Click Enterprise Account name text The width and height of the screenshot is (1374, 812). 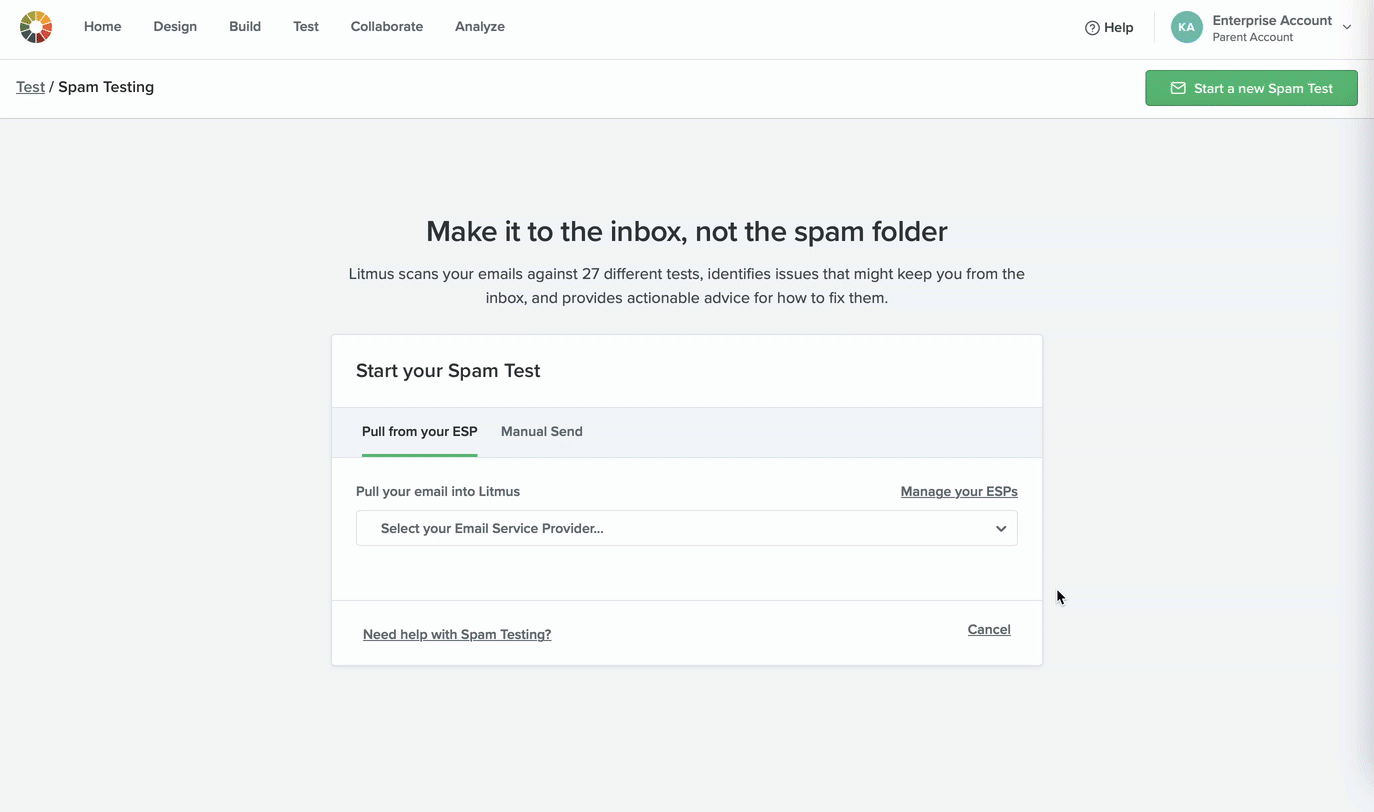pyautogui.click(x=1272, y=20)
